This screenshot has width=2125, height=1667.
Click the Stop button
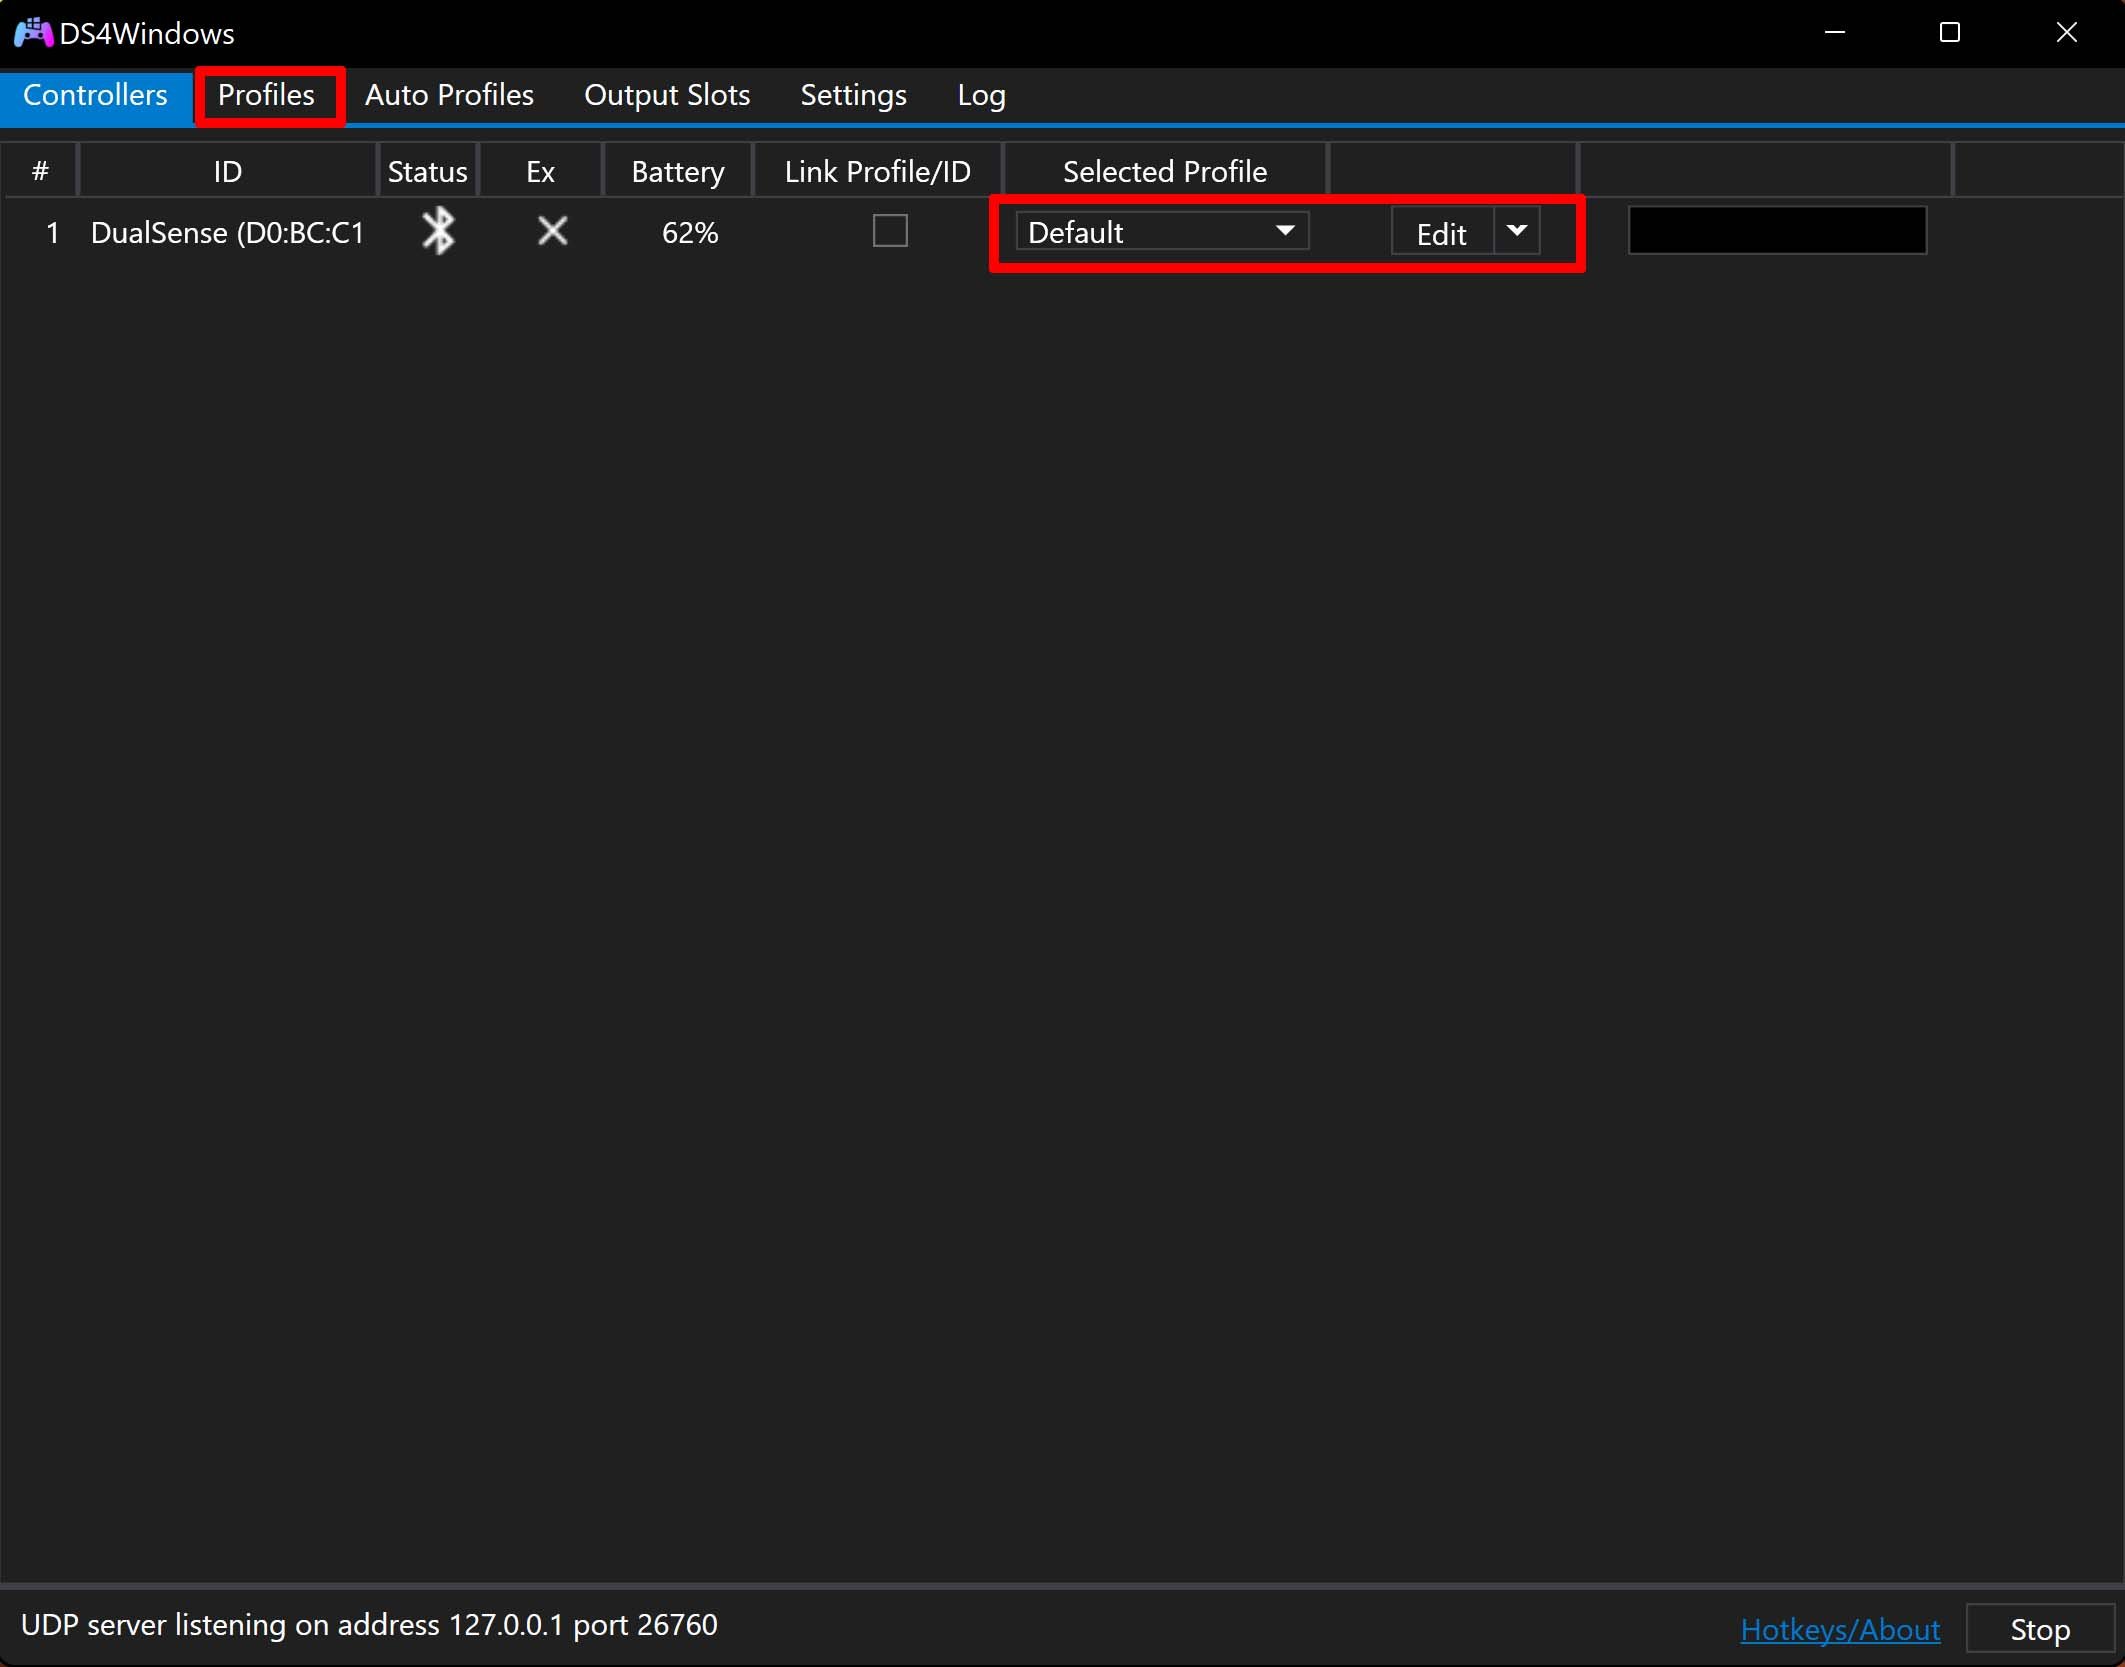[2040, 1629]
